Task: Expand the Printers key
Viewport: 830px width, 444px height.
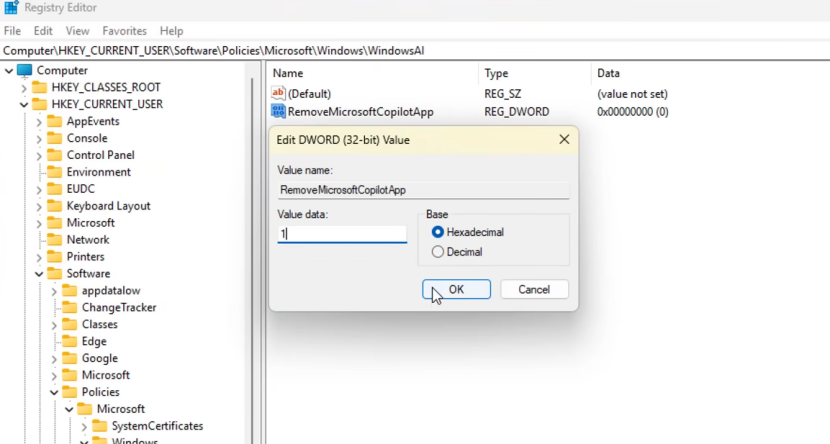Action: 39,257
